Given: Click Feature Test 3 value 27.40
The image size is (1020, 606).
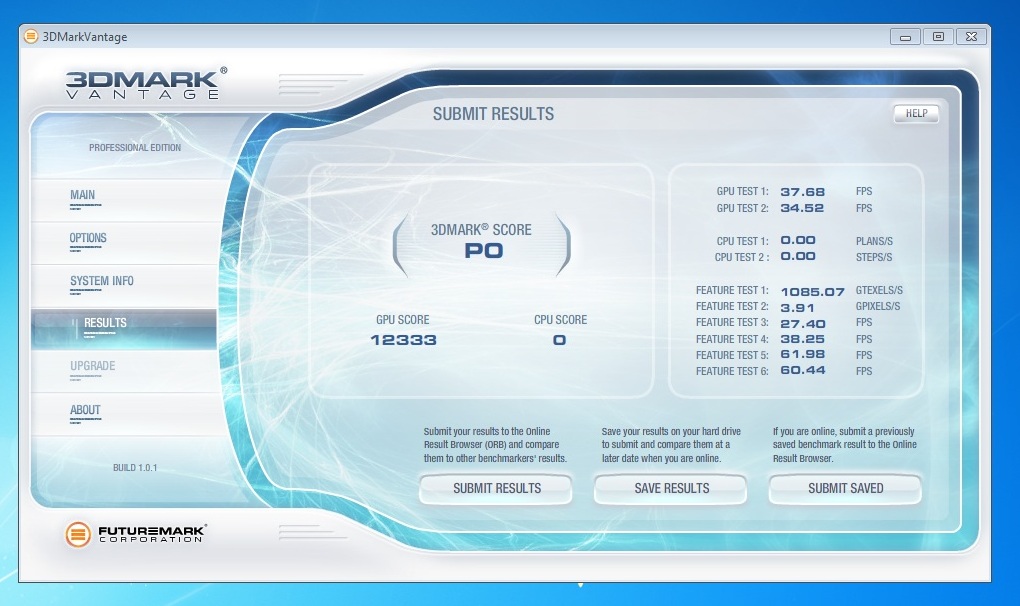Looking at the screenshot, I should tap(803, 323).
